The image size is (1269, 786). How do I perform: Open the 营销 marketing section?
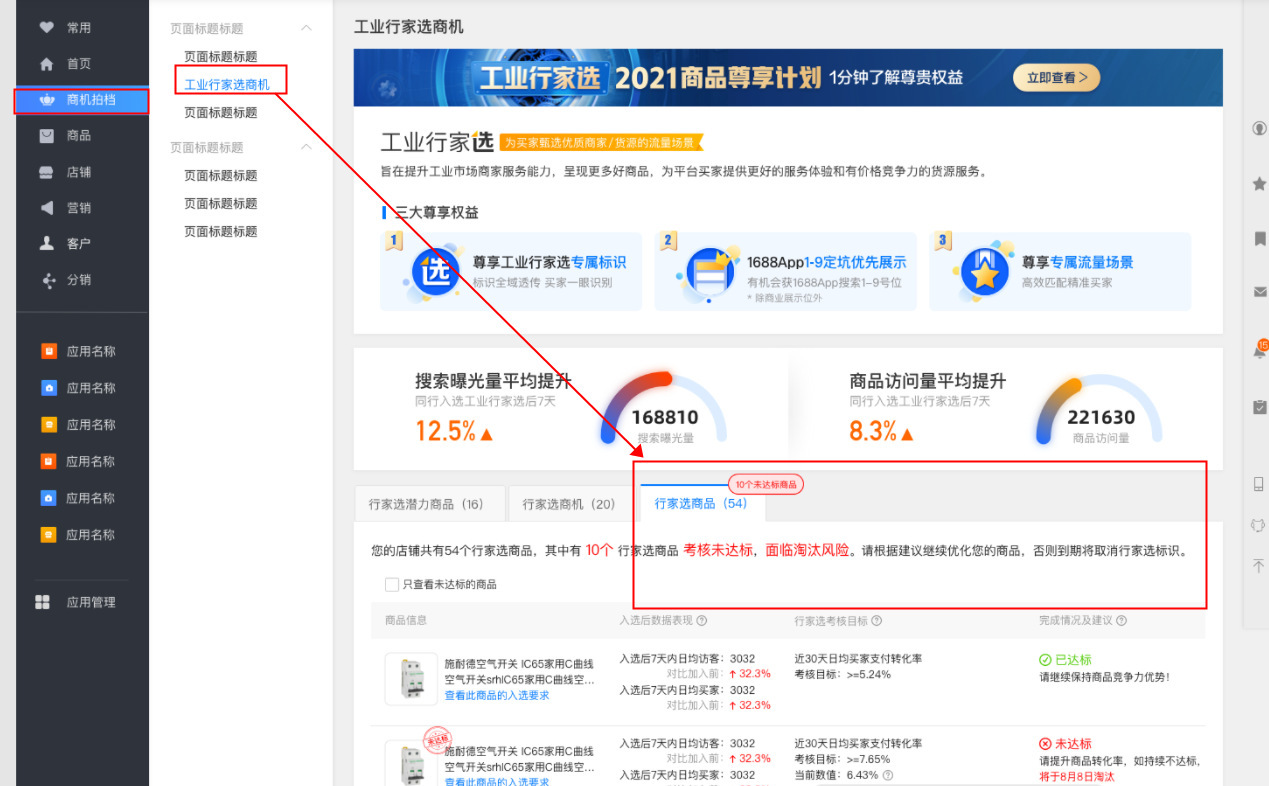click(78, 208)
